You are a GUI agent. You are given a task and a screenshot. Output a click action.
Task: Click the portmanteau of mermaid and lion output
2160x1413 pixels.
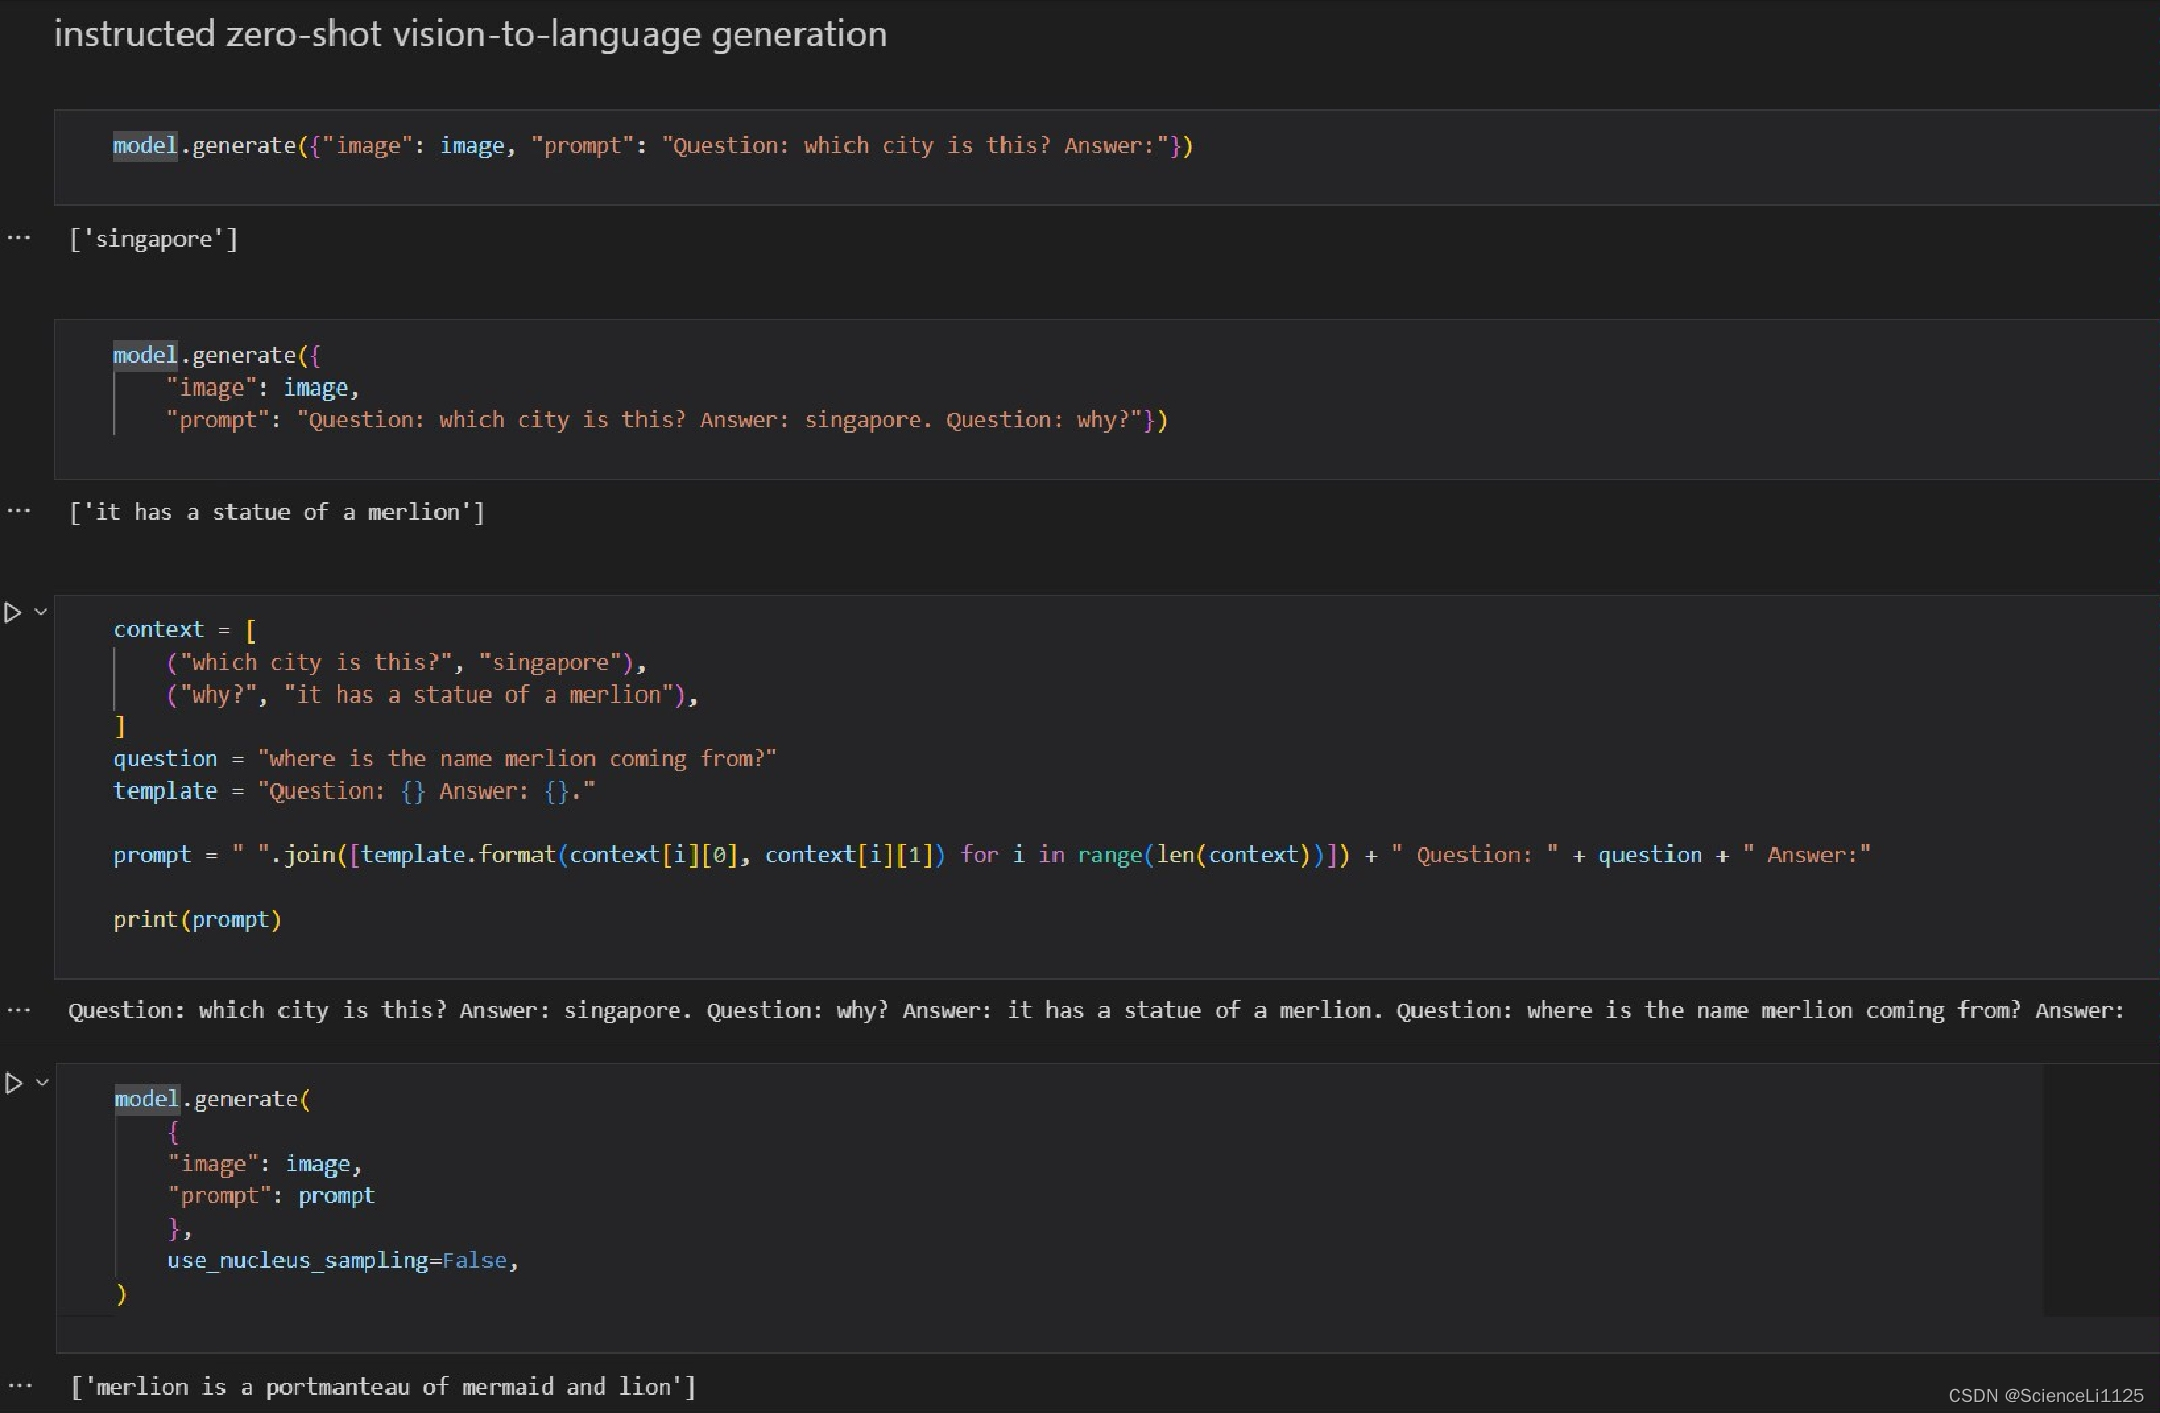[383, 1387]
